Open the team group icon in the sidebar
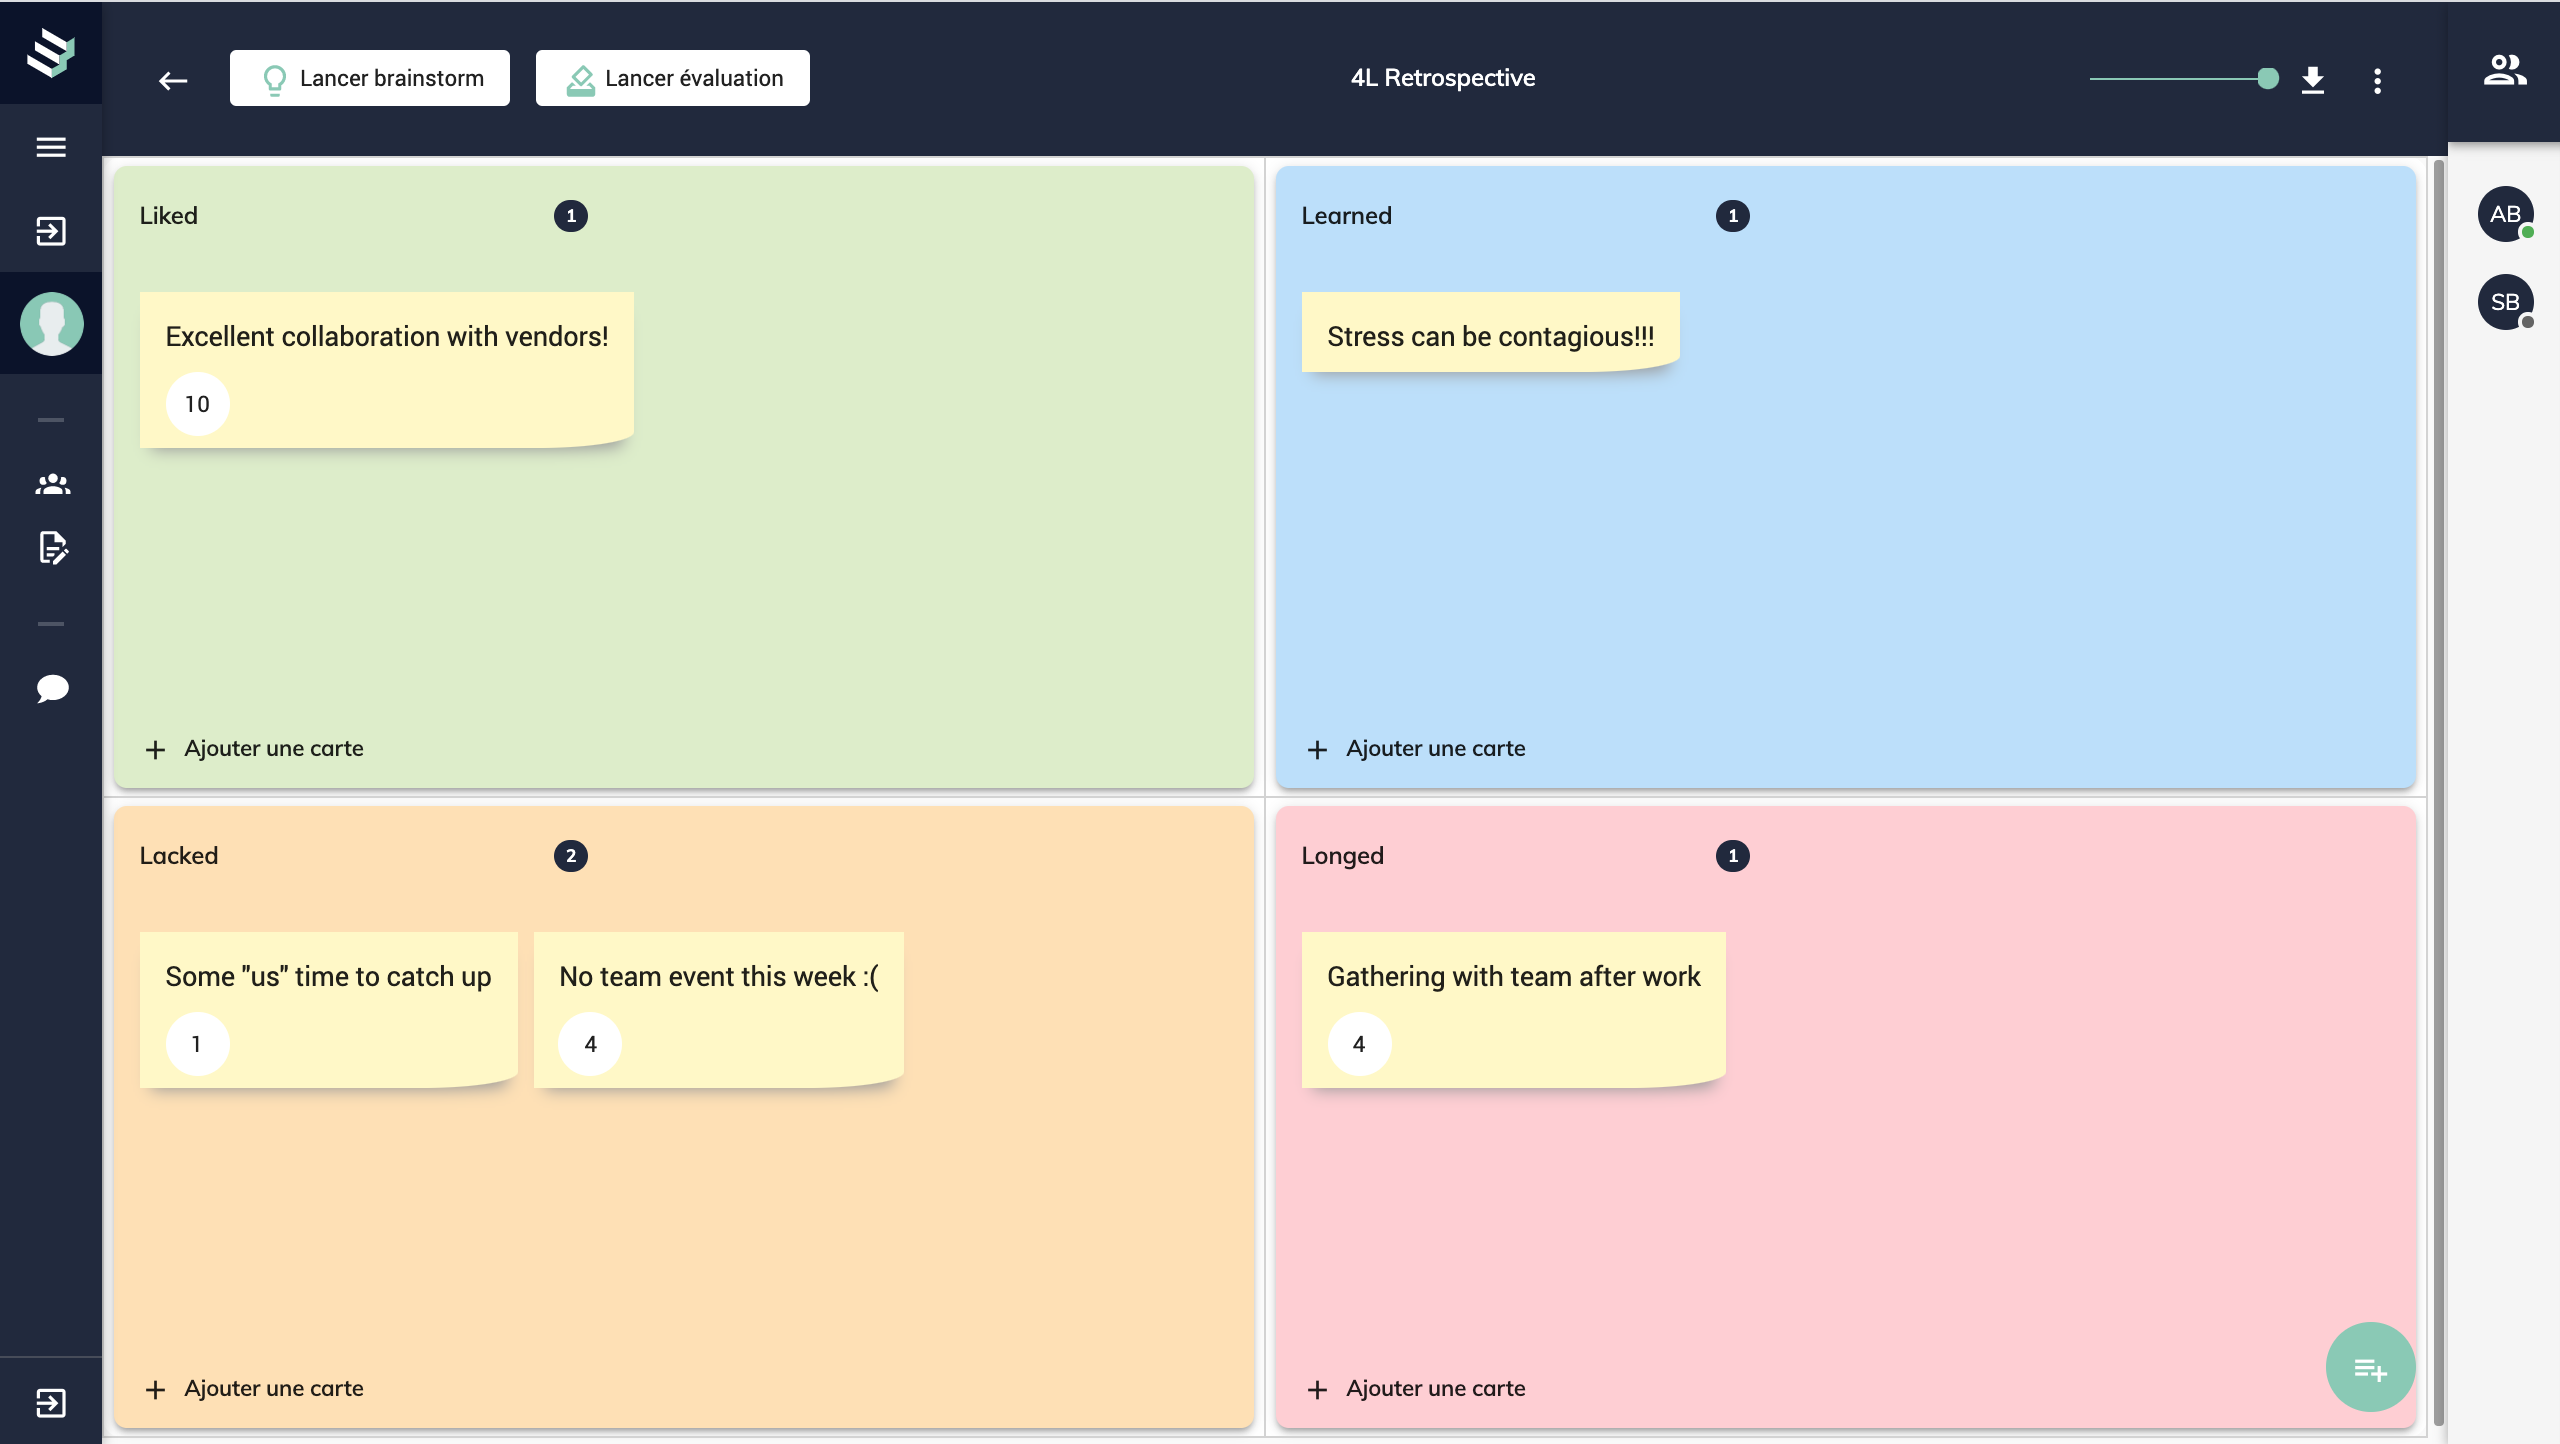 (52, 485)
